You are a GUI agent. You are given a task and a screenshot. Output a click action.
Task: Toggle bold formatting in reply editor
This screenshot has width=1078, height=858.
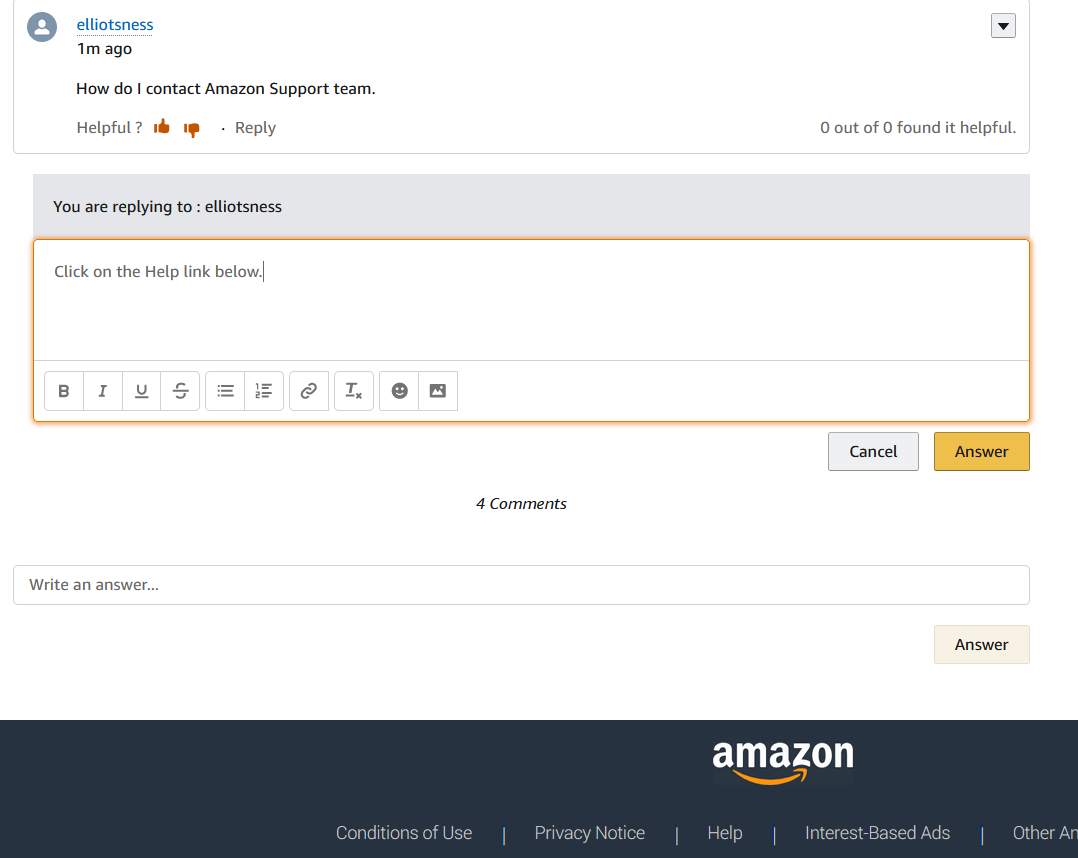tap(64, 390)
